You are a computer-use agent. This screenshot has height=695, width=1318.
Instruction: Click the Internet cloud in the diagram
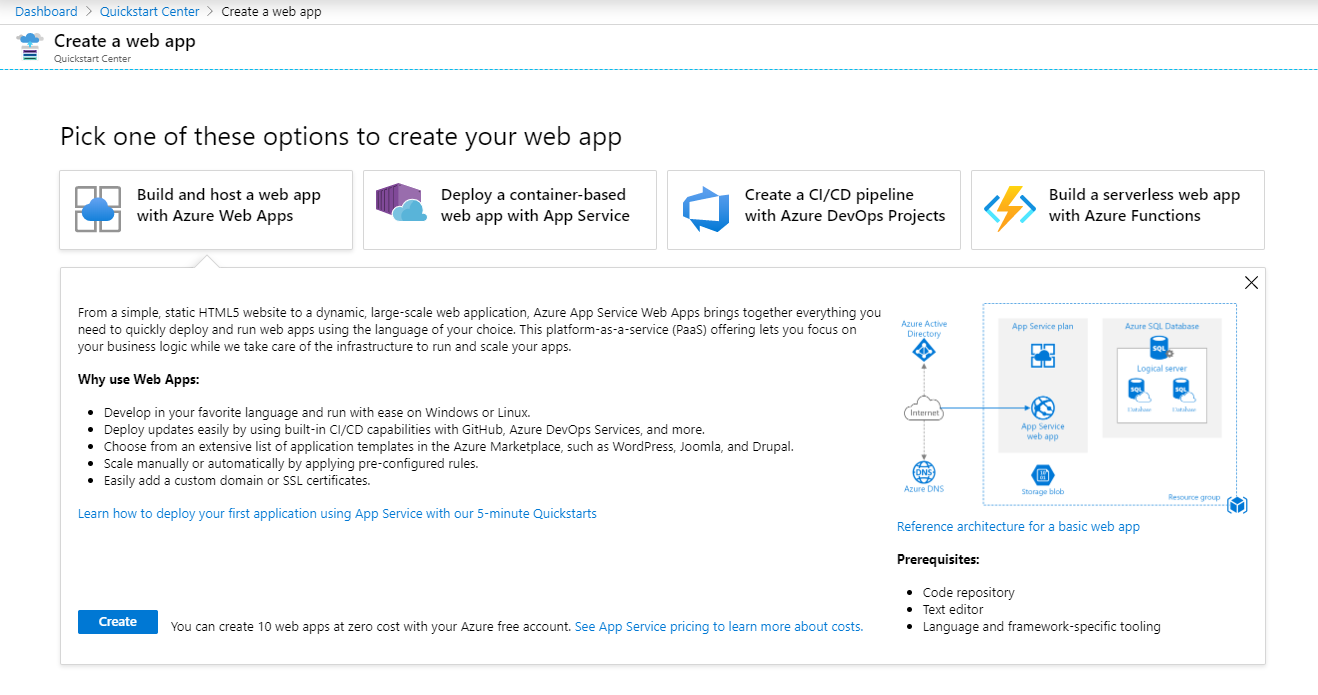923,411
